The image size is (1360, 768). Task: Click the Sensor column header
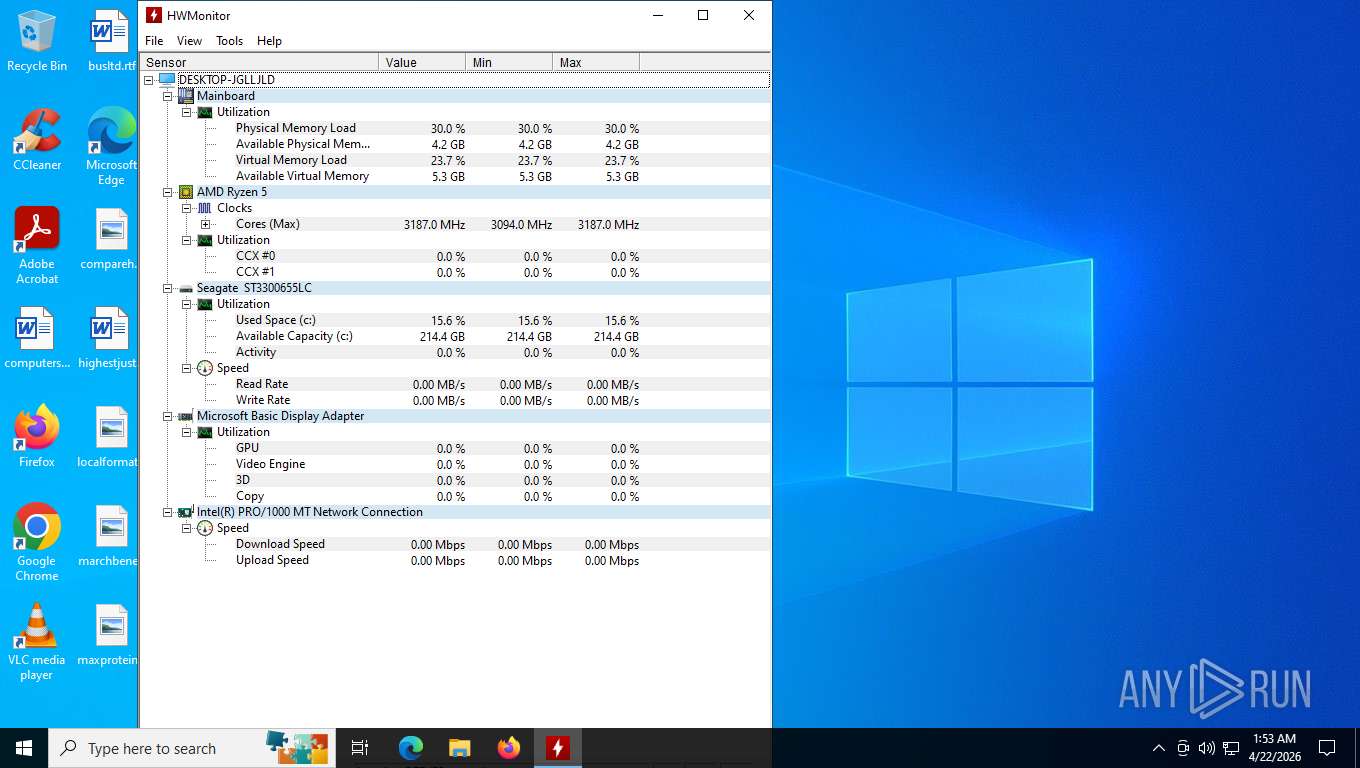(x=259, y=62)
